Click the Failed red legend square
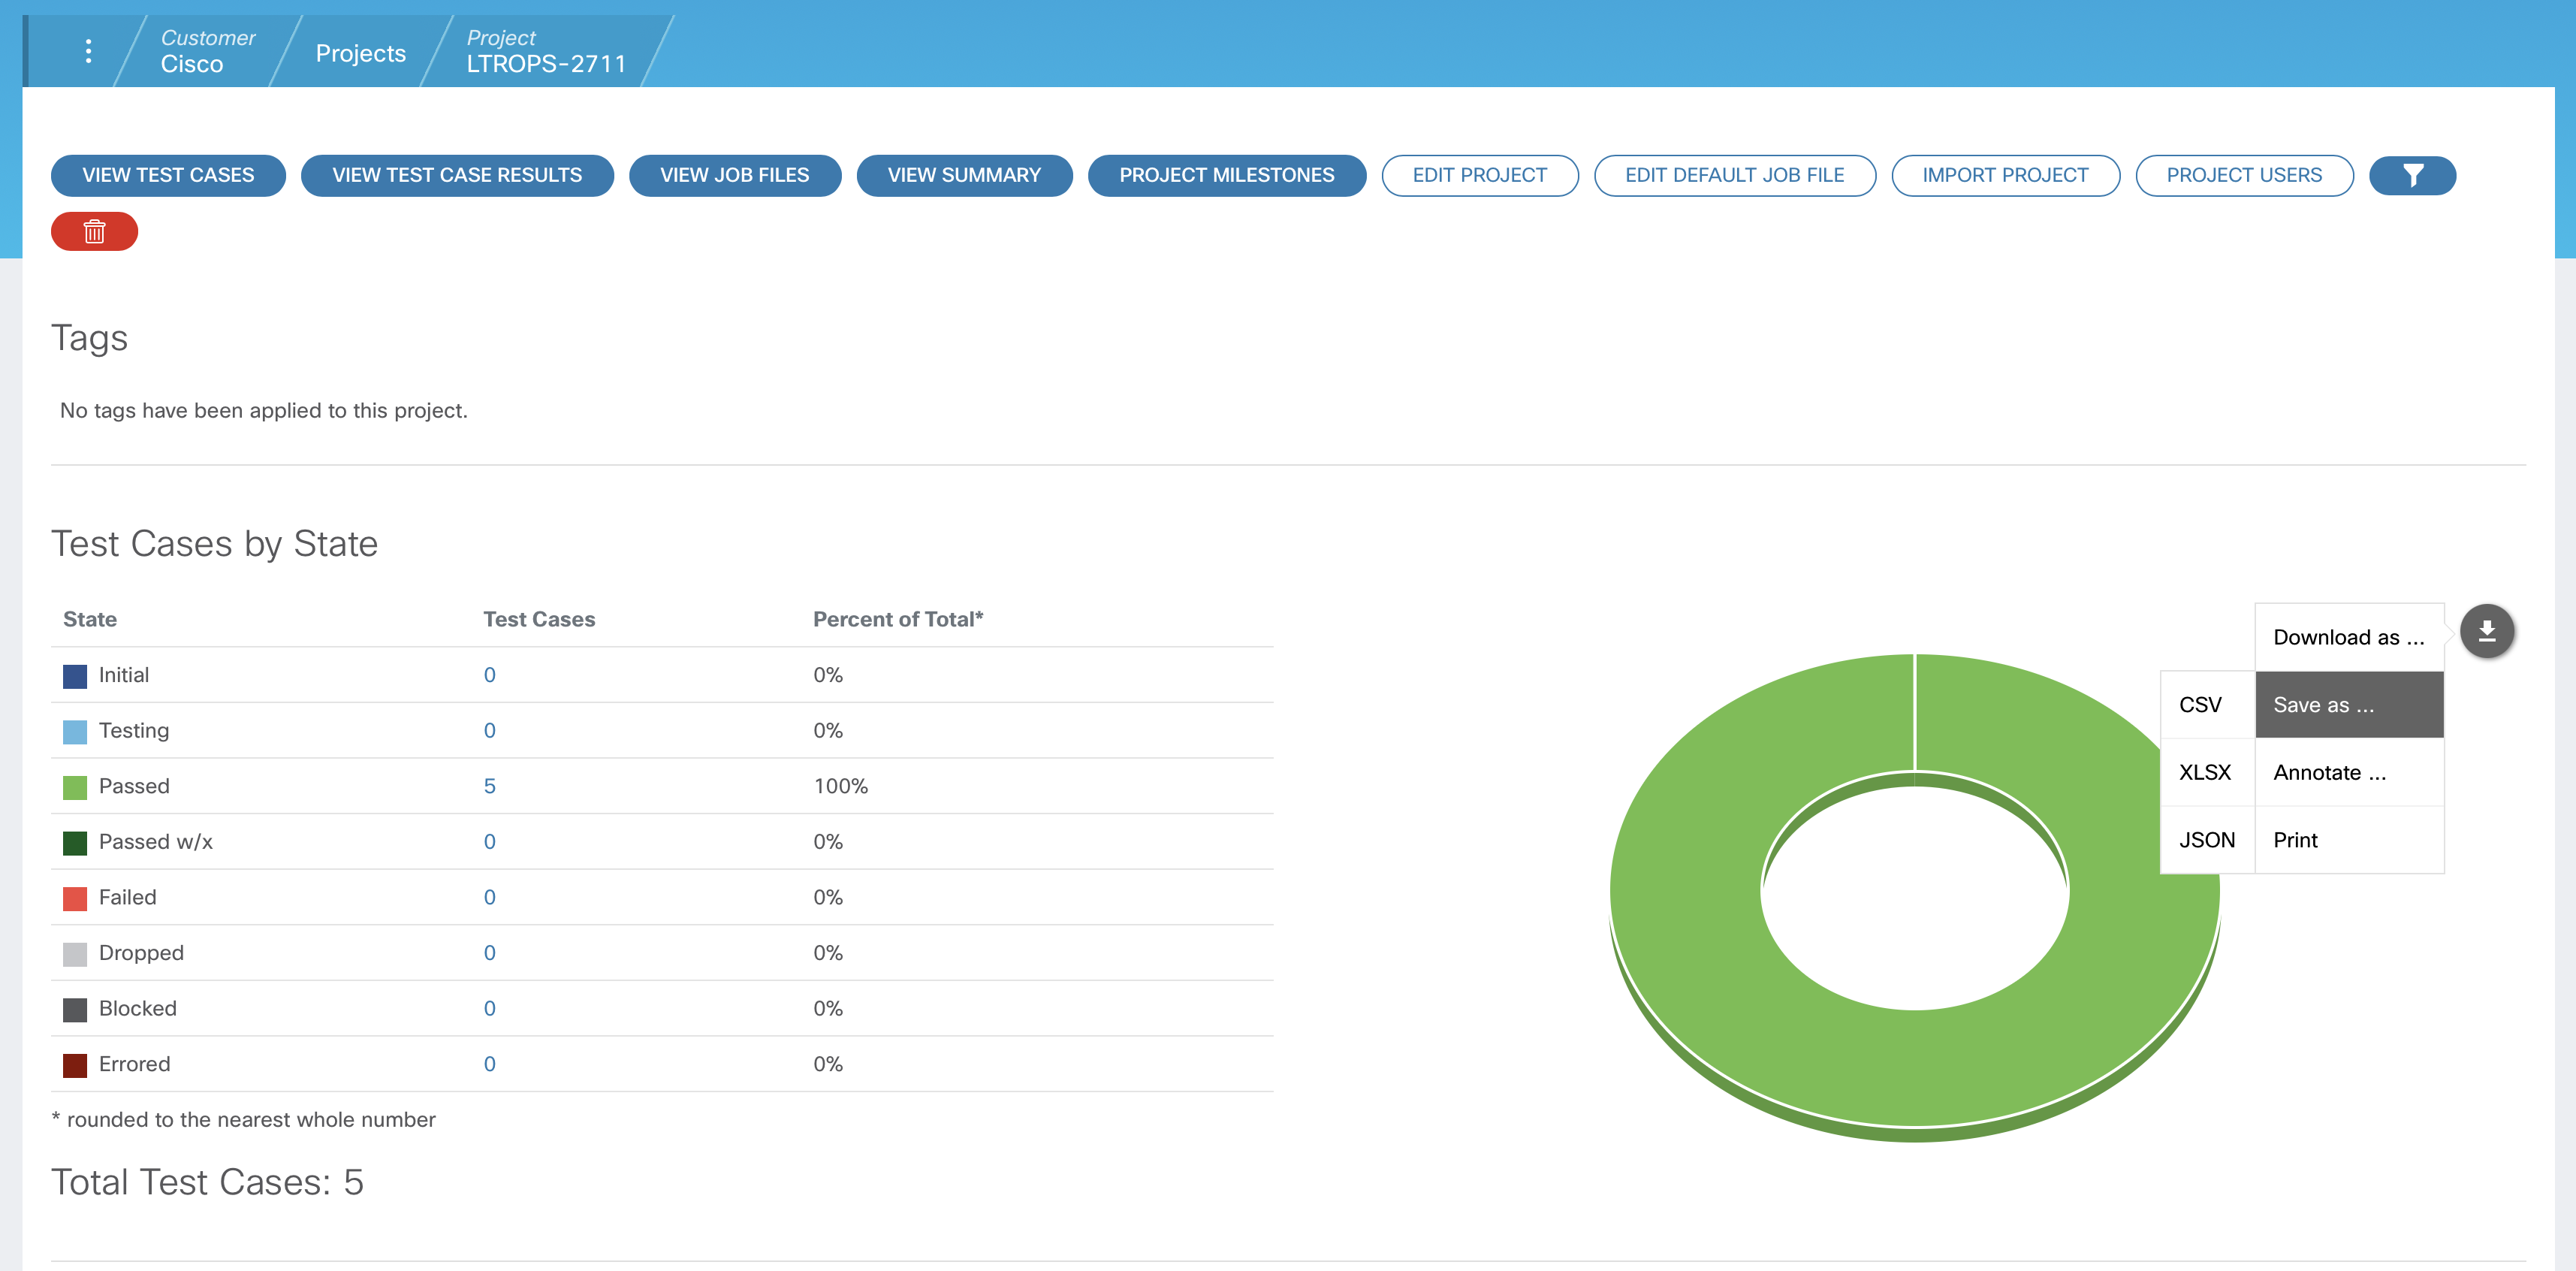2576x1271 pixels. 75,898
